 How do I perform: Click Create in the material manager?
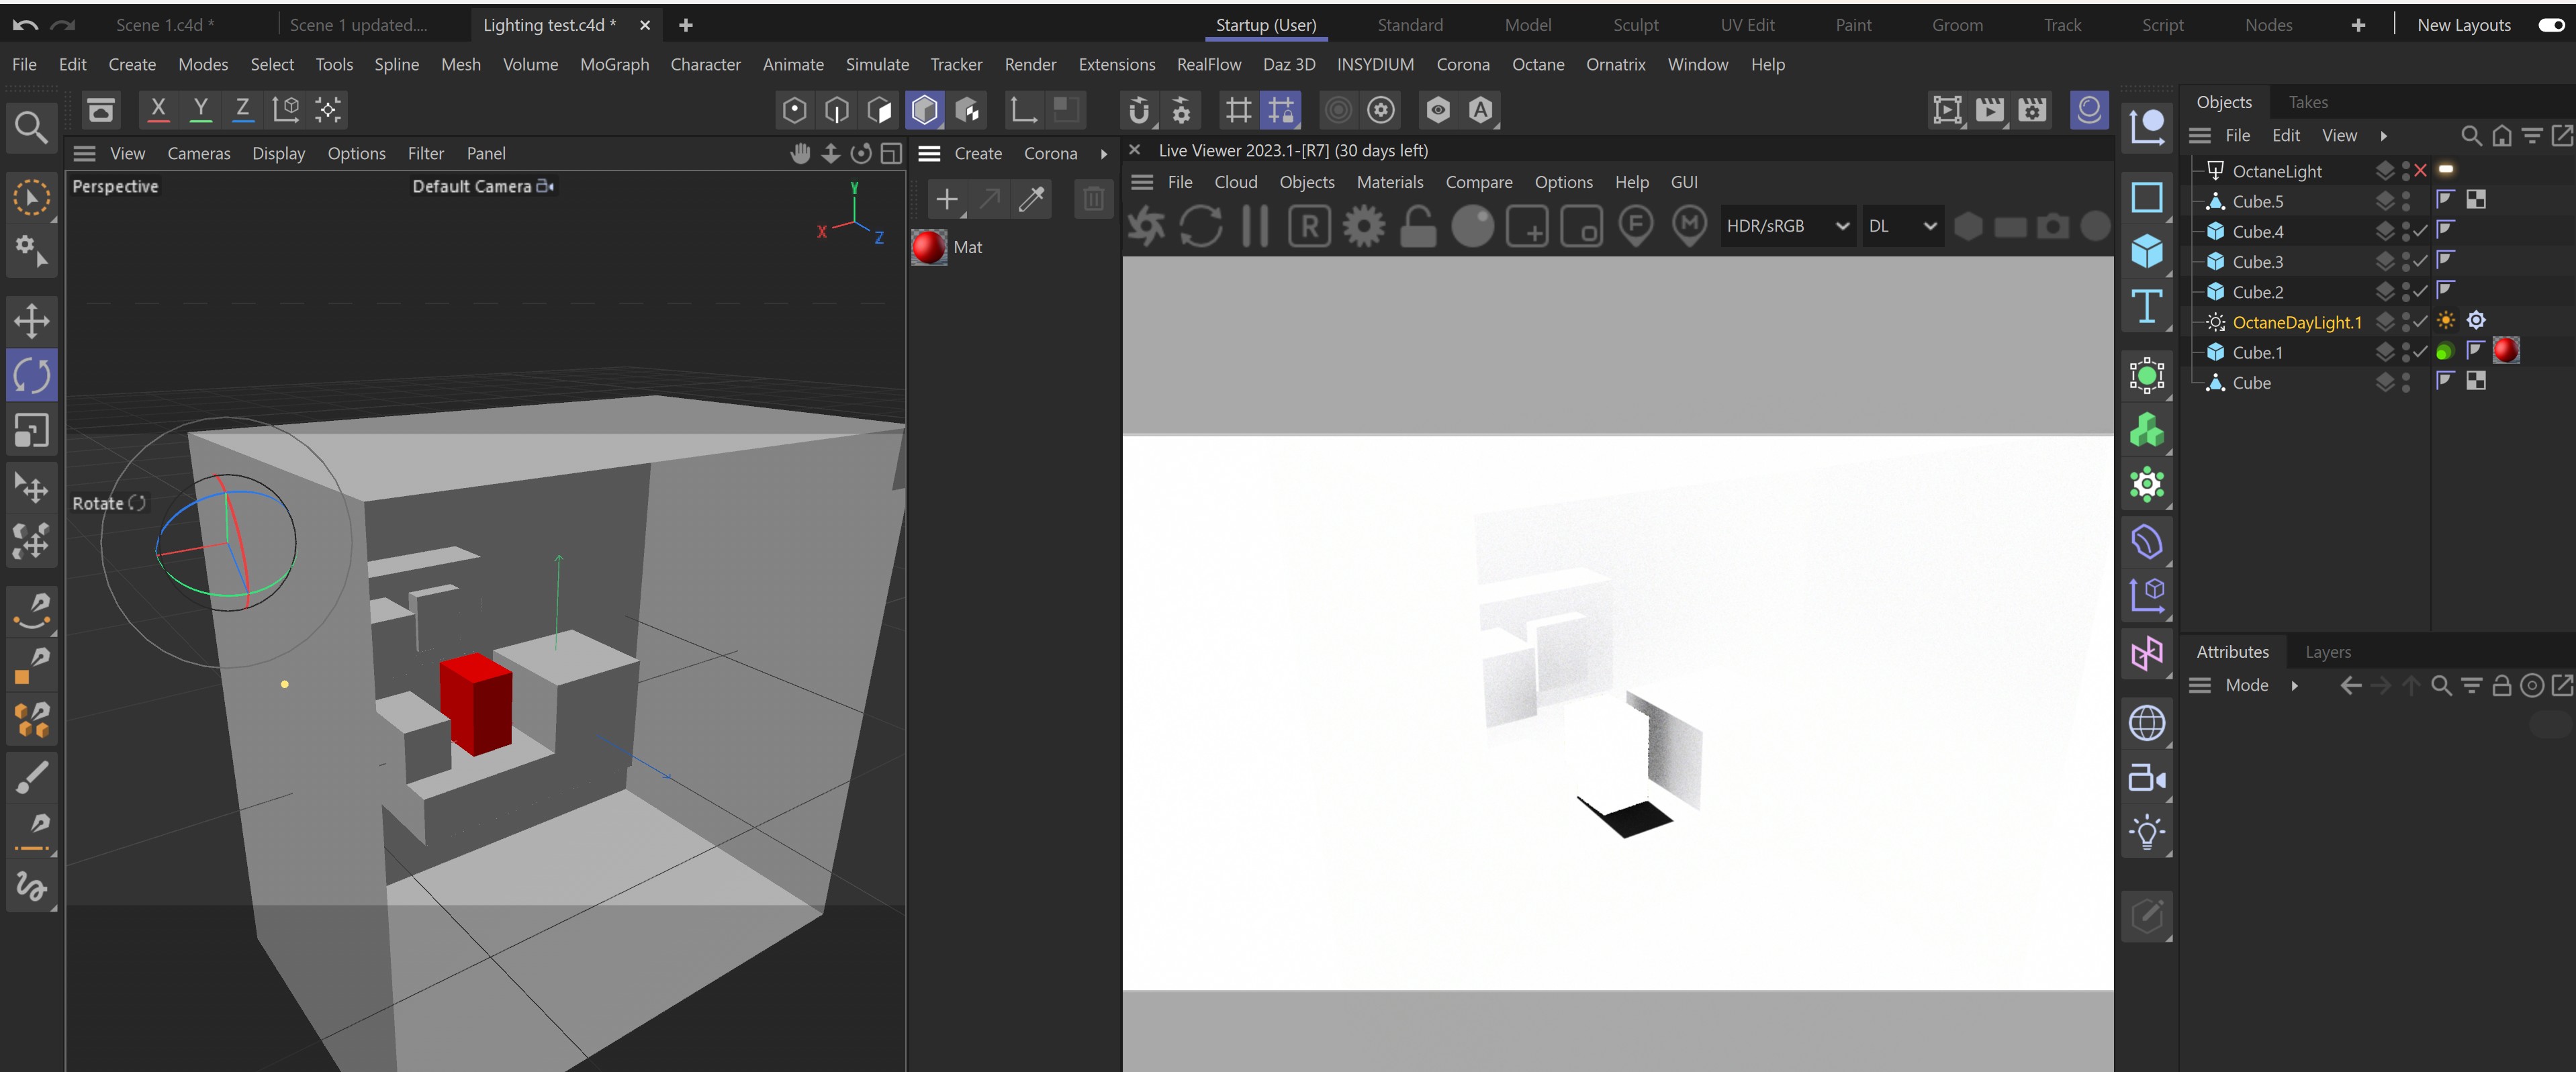point(977,154)
